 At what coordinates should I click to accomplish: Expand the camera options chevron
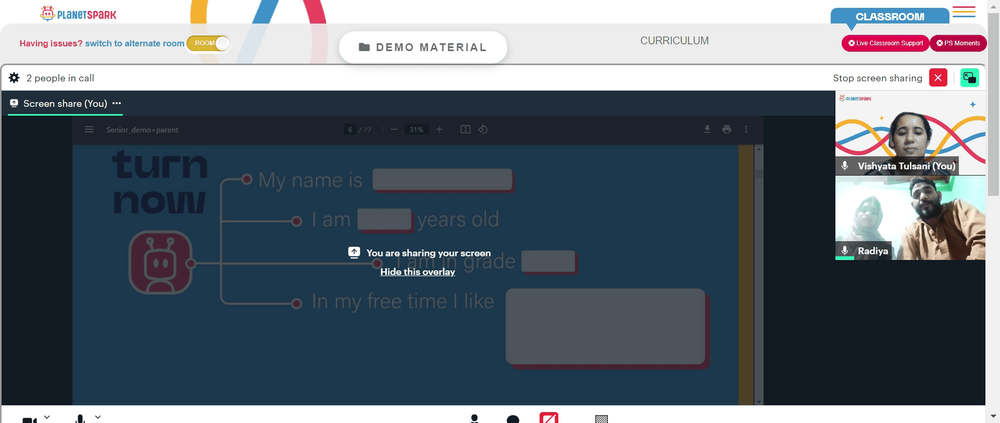click(x=47, y=417)
